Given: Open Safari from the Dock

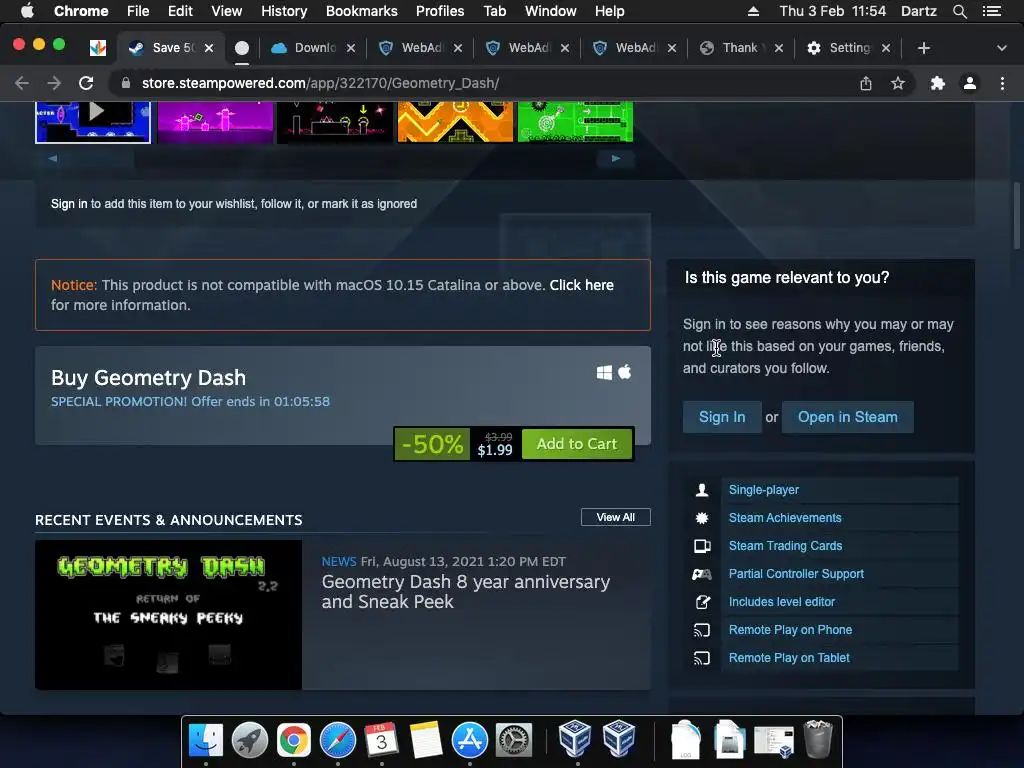Looking at the screenshot, I should [x=338, y=740].
